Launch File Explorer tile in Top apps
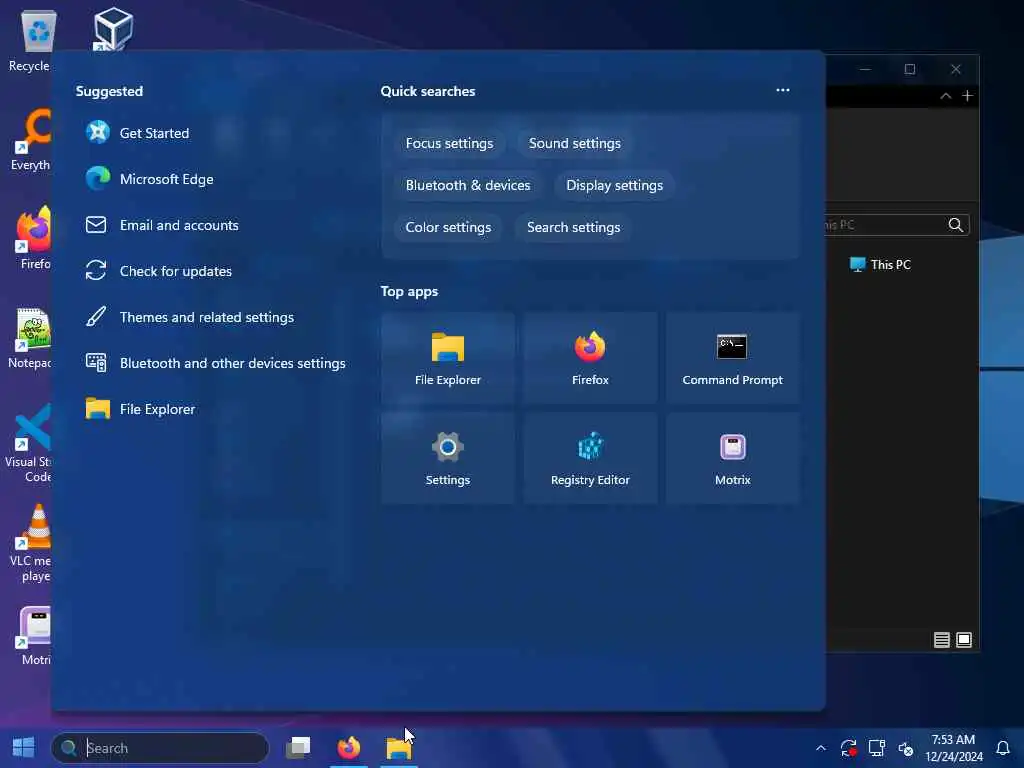This screenshot has width=1024, height=768. 448,358
